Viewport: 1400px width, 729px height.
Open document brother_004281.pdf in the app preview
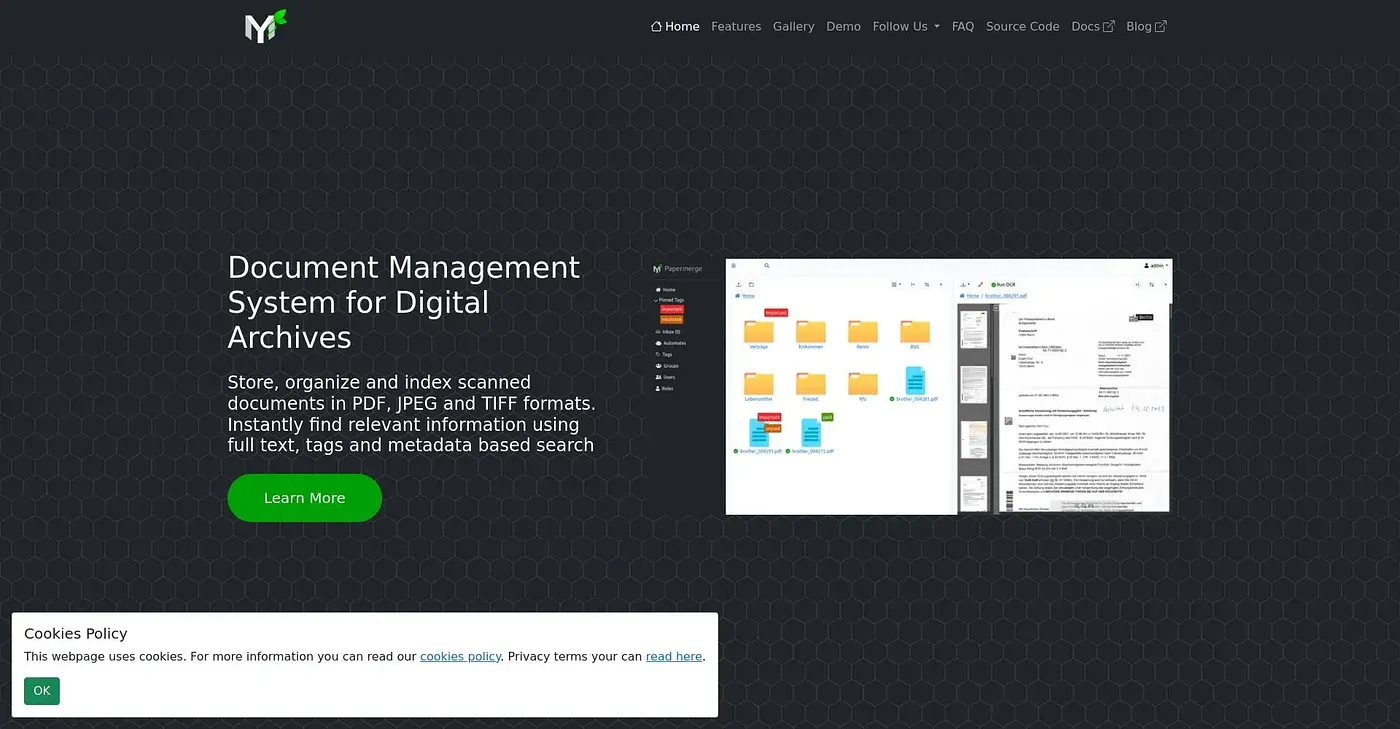point(914,385)
